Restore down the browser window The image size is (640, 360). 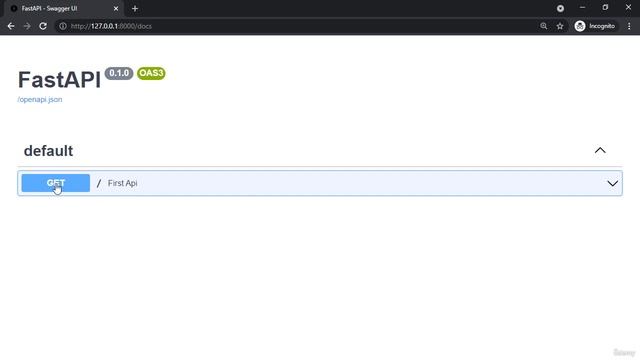(x=605, y=8)
